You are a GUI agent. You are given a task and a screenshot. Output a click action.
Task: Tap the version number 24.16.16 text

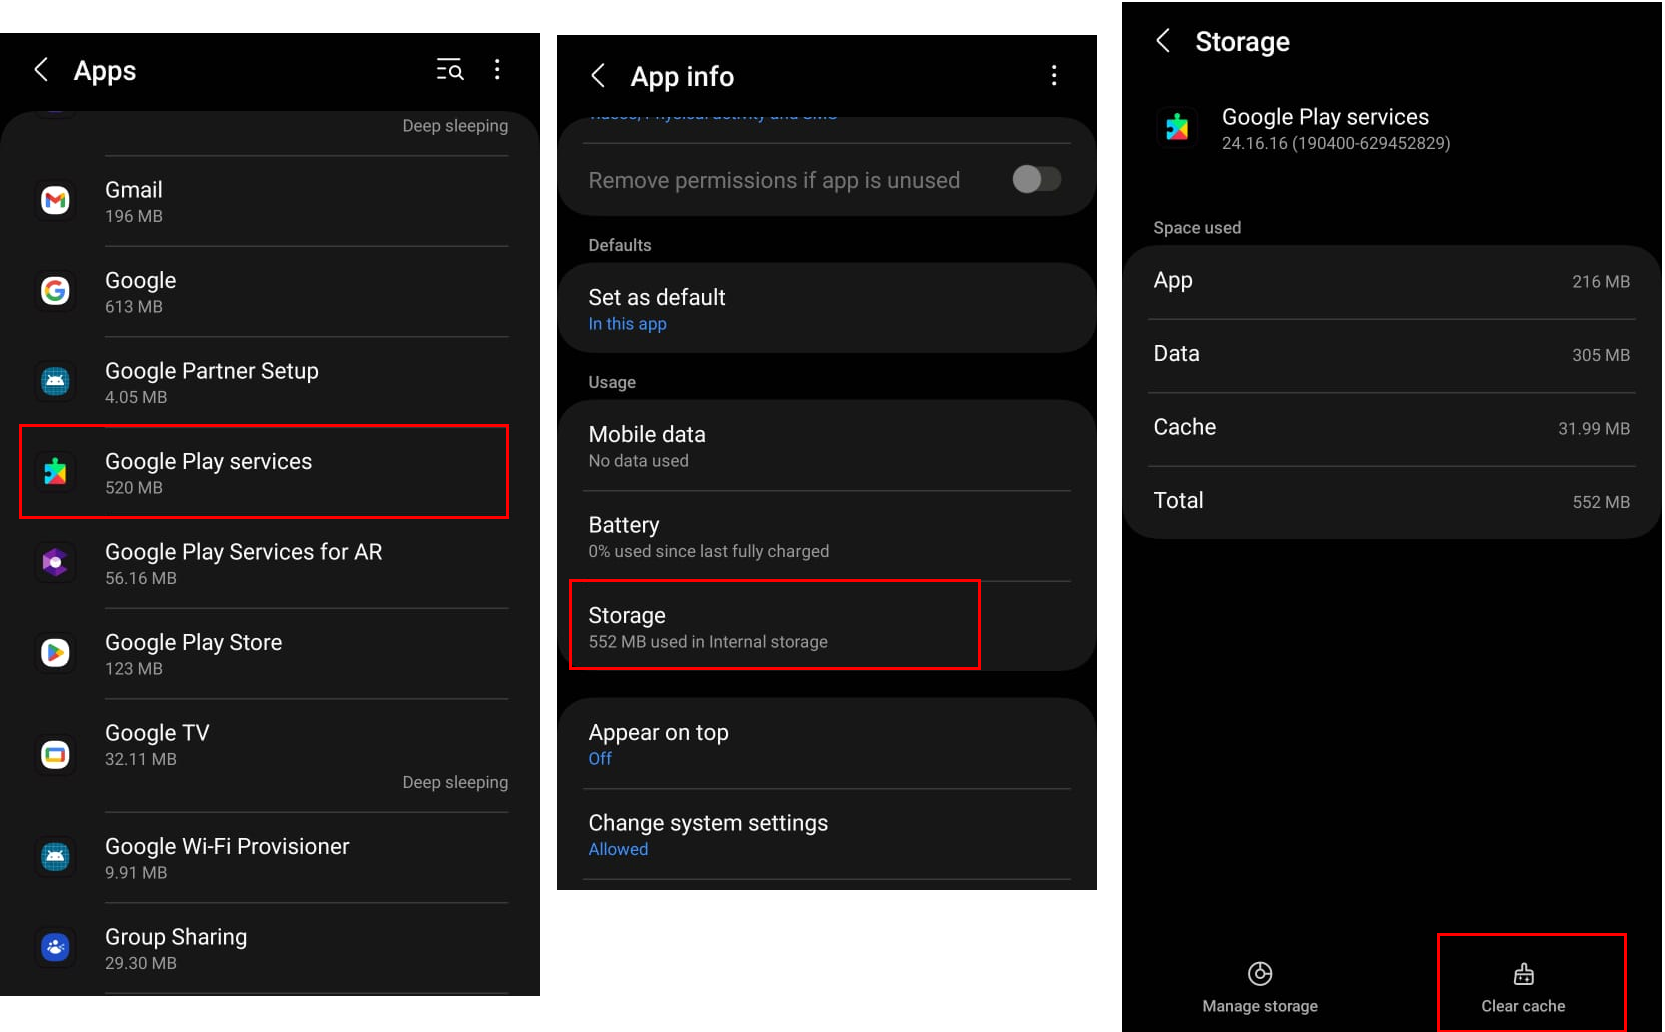[1336, 143]
